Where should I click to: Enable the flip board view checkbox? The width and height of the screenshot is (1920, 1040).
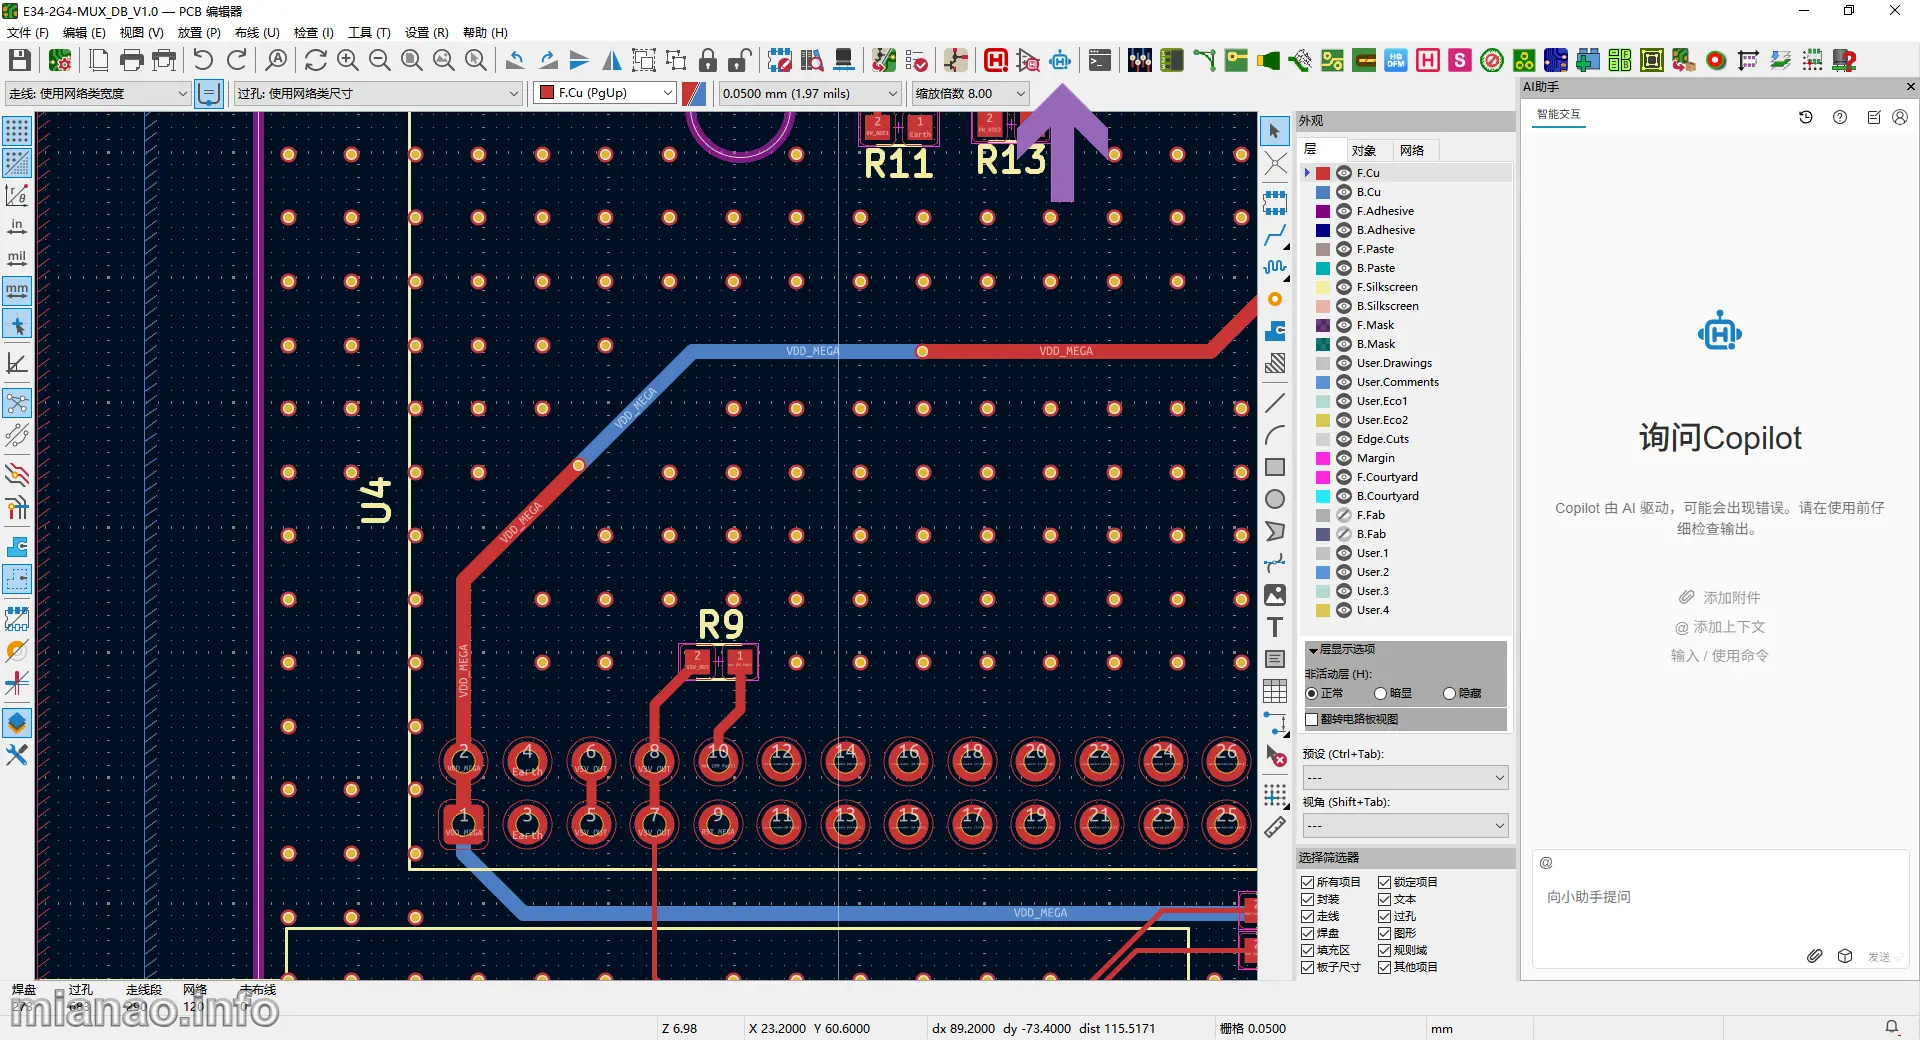pos(1312,720)
